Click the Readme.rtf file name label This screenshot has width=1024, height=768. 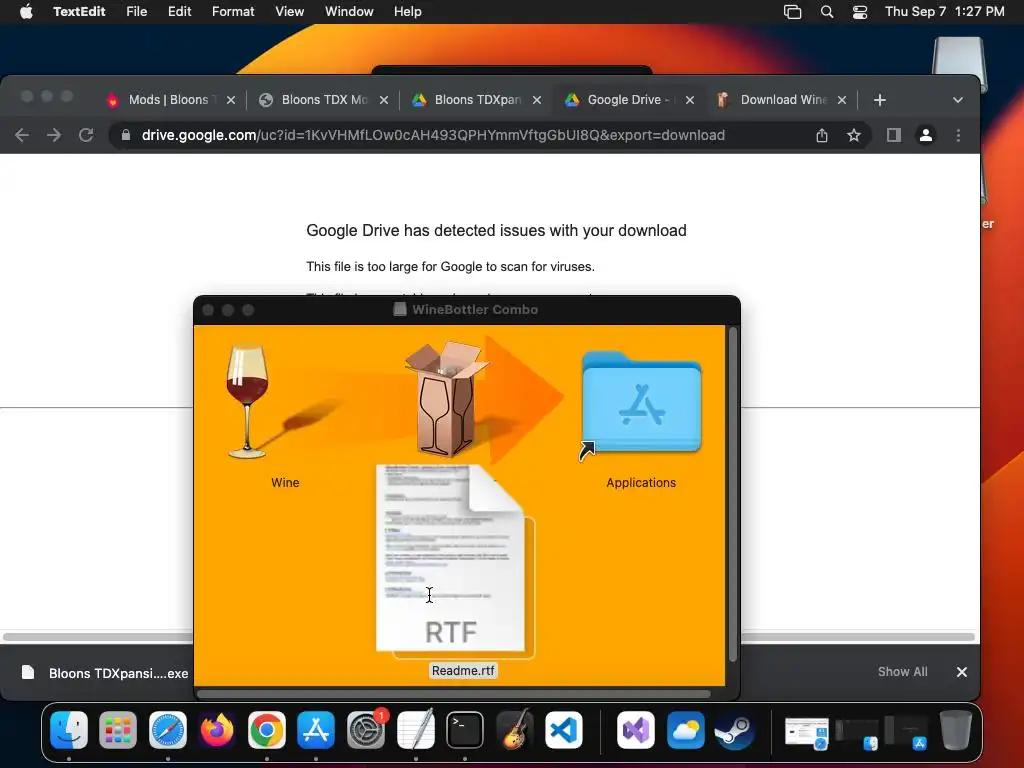(x=464, y=671)
